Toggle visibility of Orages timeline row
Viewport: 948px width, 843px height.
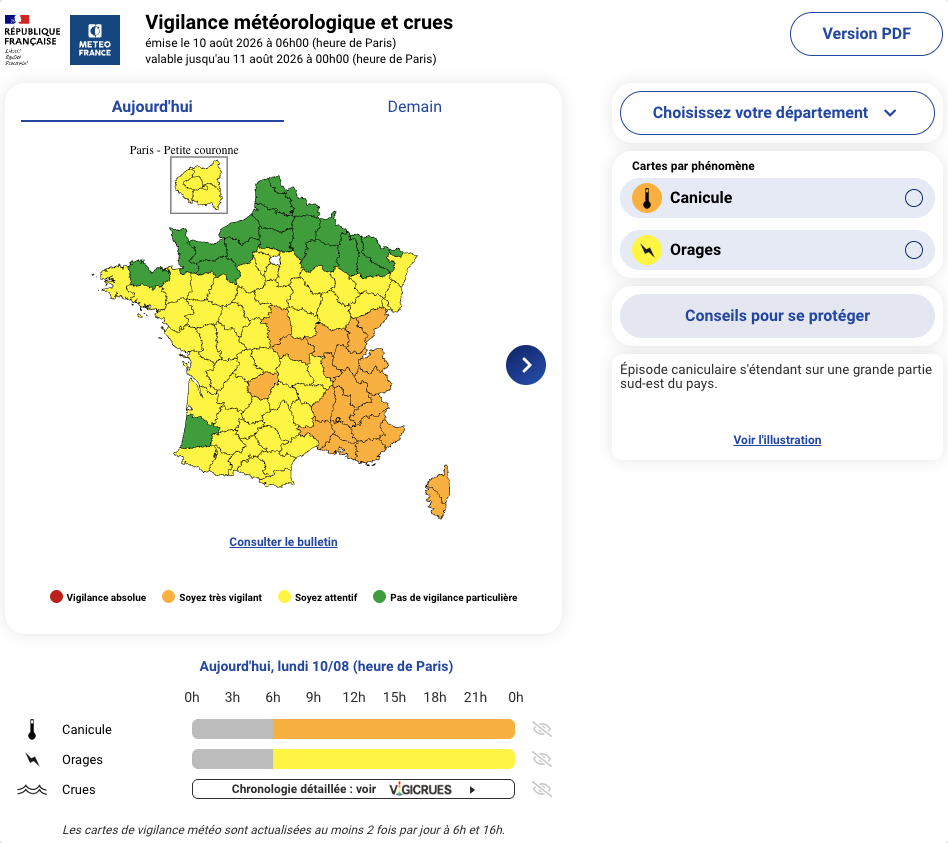542,759
